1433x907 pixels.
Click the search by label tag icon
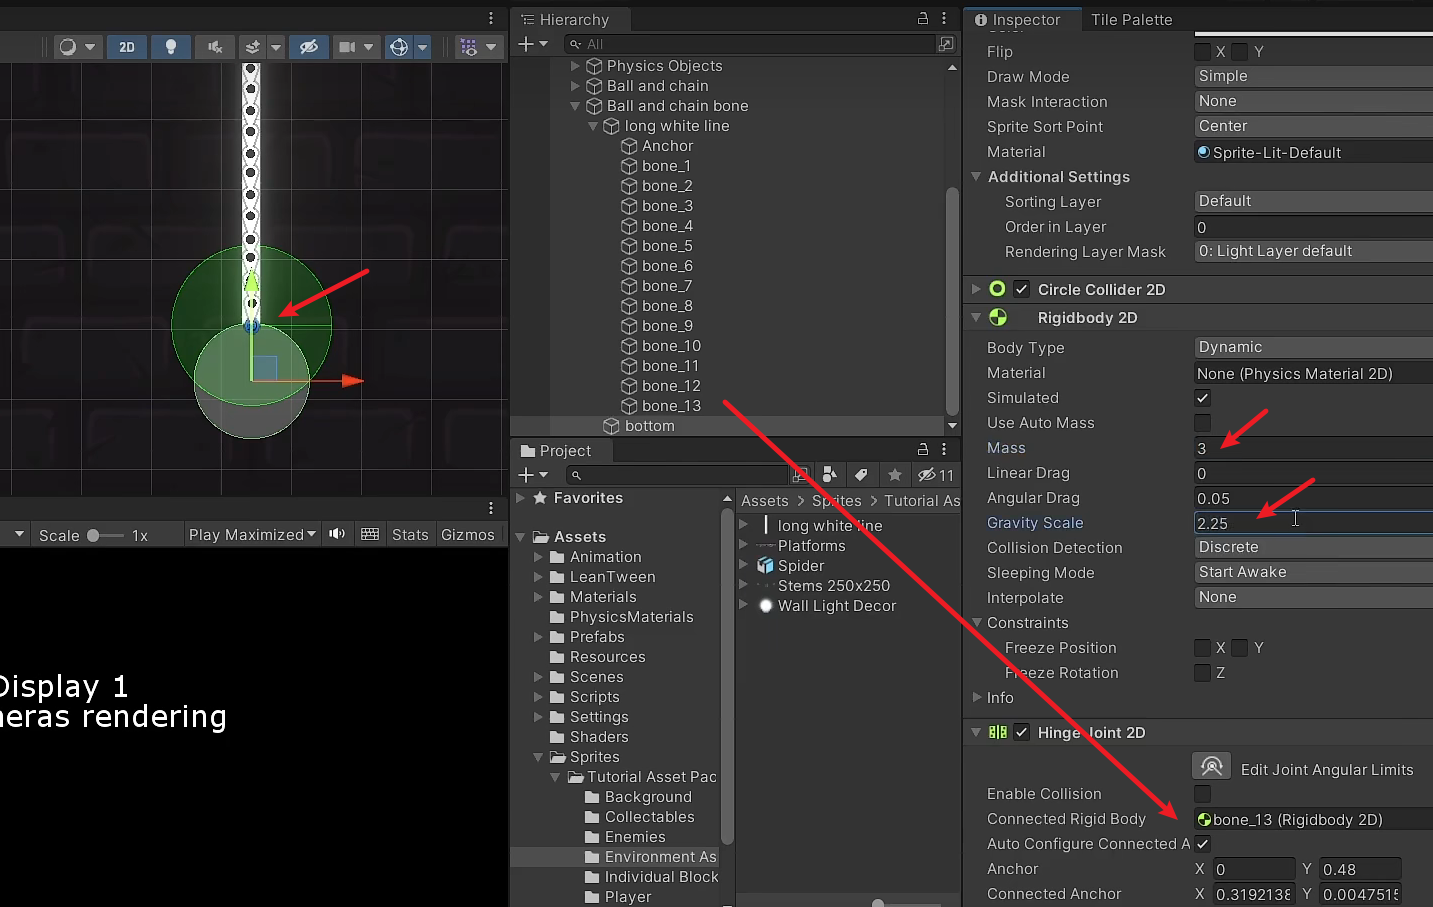(861, 475)
